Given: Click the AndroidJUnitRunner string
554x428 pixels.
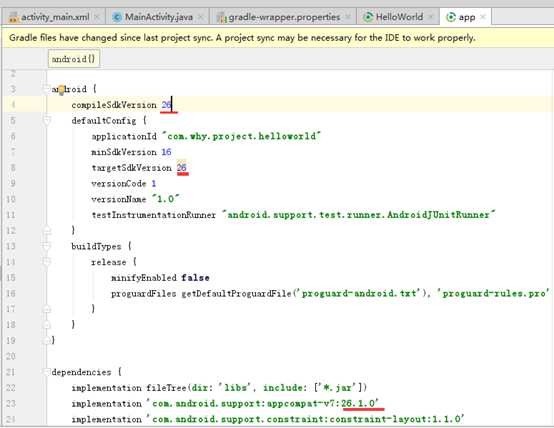Looking at the screenshot, I should coord(359,215).
